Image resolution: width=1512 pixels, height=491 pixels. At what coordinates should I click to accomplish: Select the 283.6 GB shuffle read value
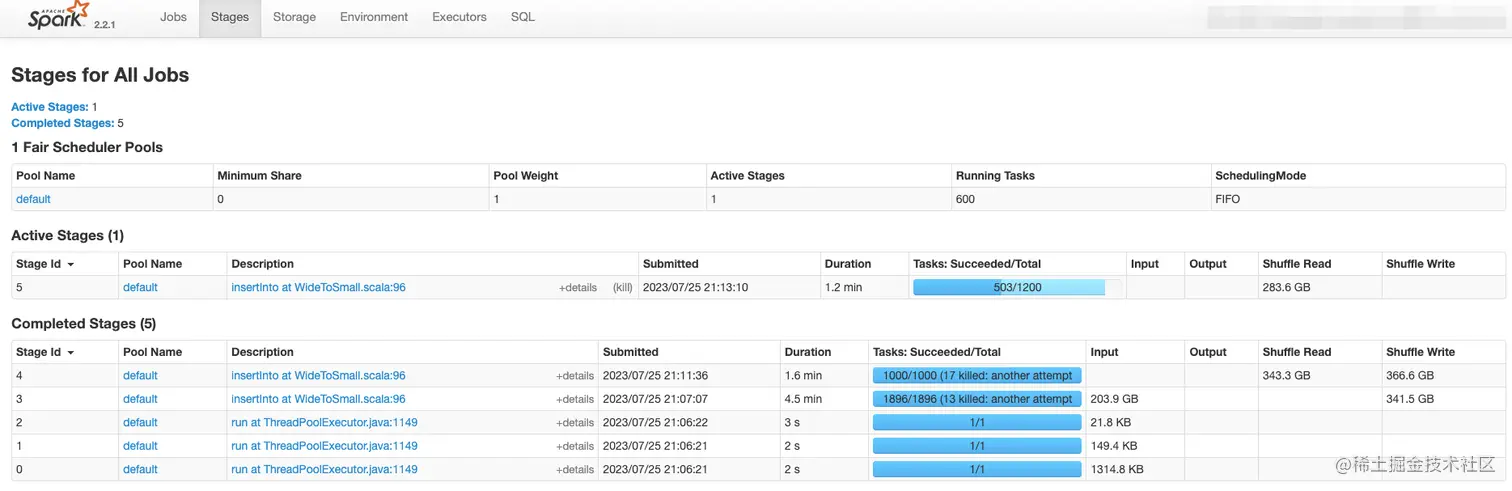[x=1287, y=288]
